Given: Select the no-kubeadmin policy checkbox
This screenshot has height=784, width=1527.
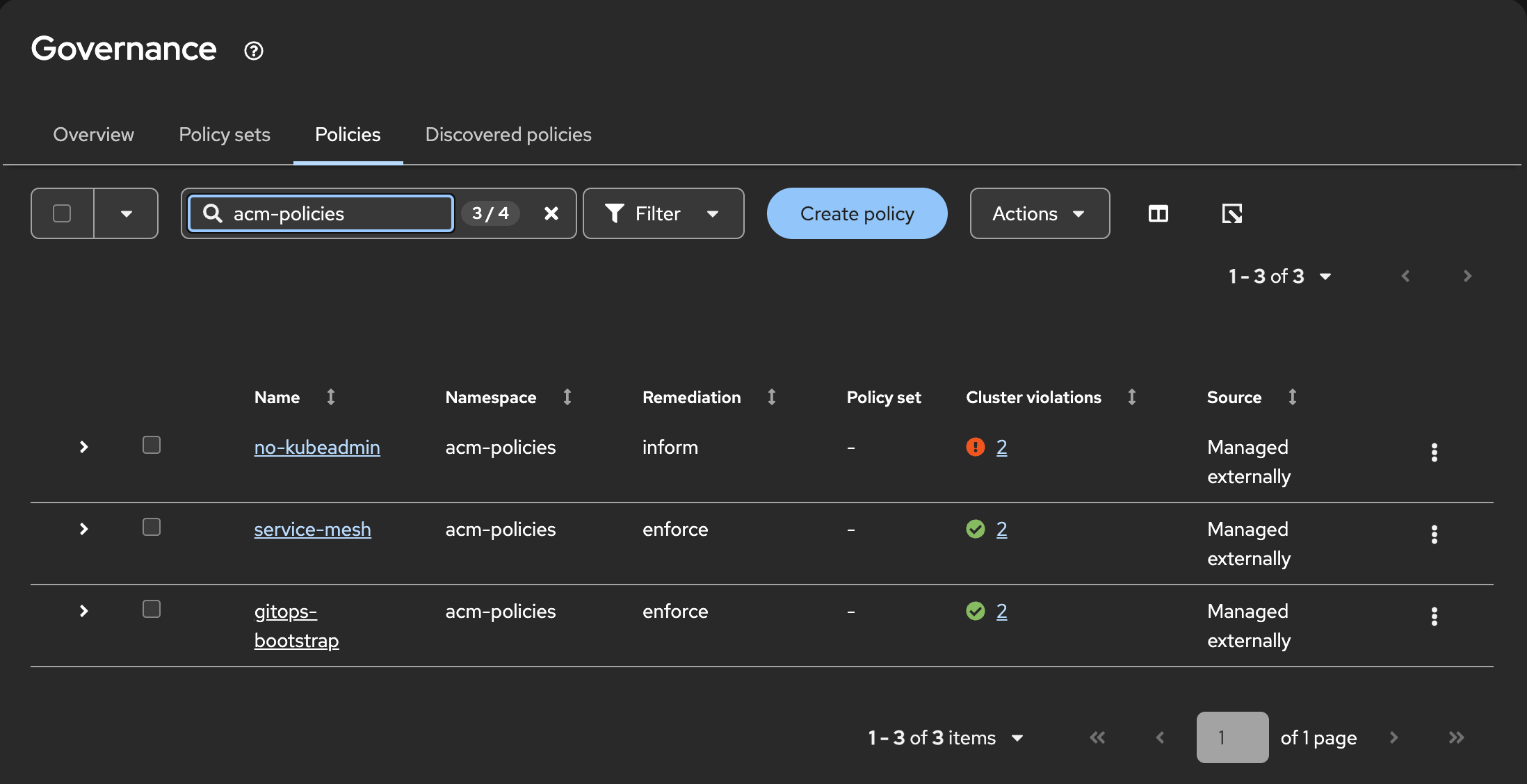Looking at the screenshot, I should (x=151, y=445).
